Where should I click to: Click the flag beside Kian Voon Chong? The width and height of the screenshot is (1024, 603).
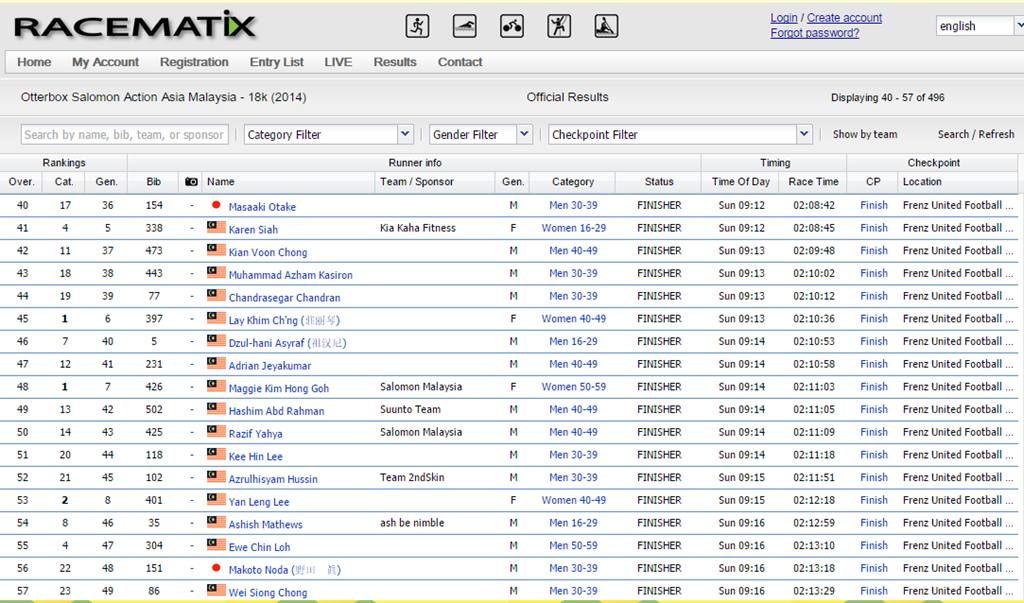click(216, 249)
